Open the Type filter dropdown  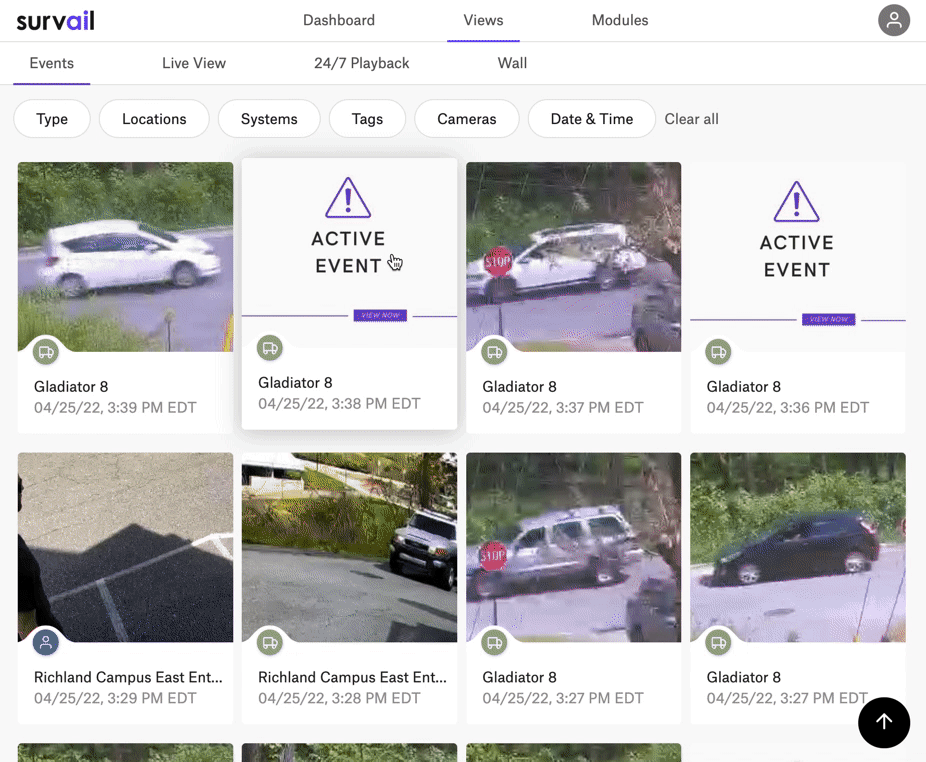coord(52,119)
